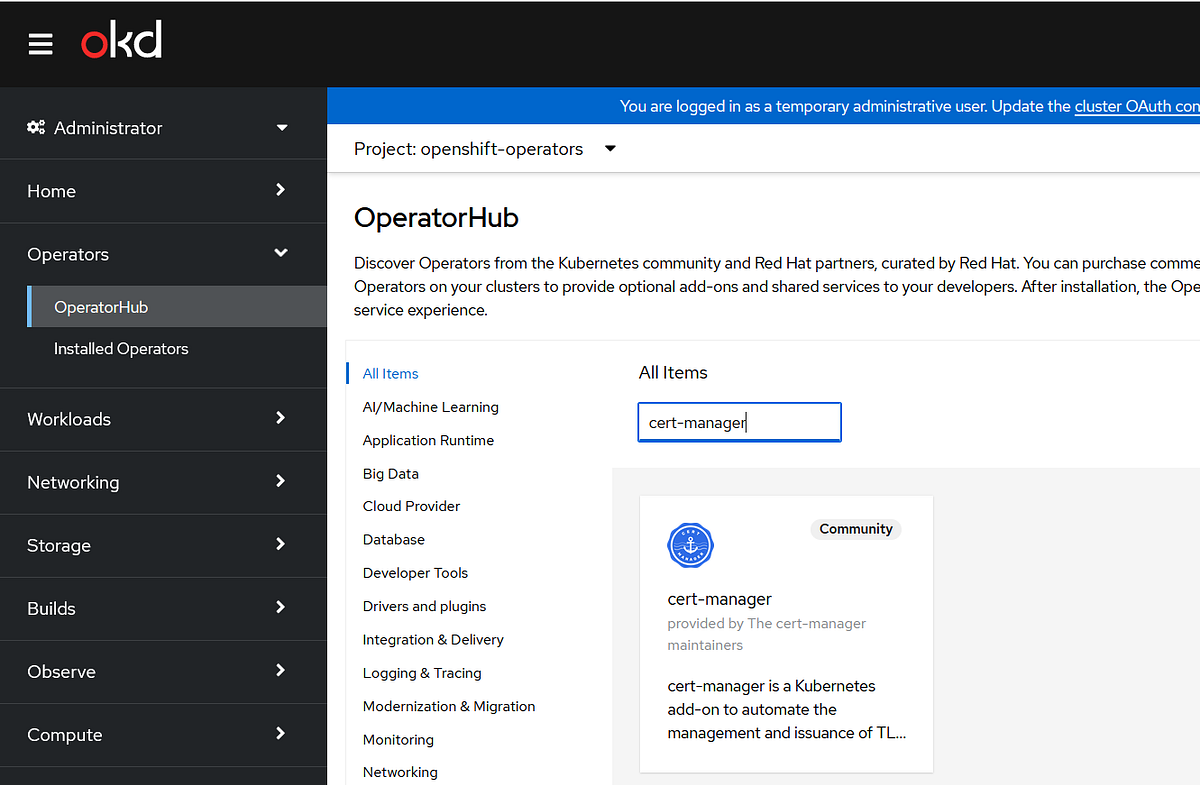Filter by the Monitoring category
This screenshot has width=1200, height=785.
point(398,739)
